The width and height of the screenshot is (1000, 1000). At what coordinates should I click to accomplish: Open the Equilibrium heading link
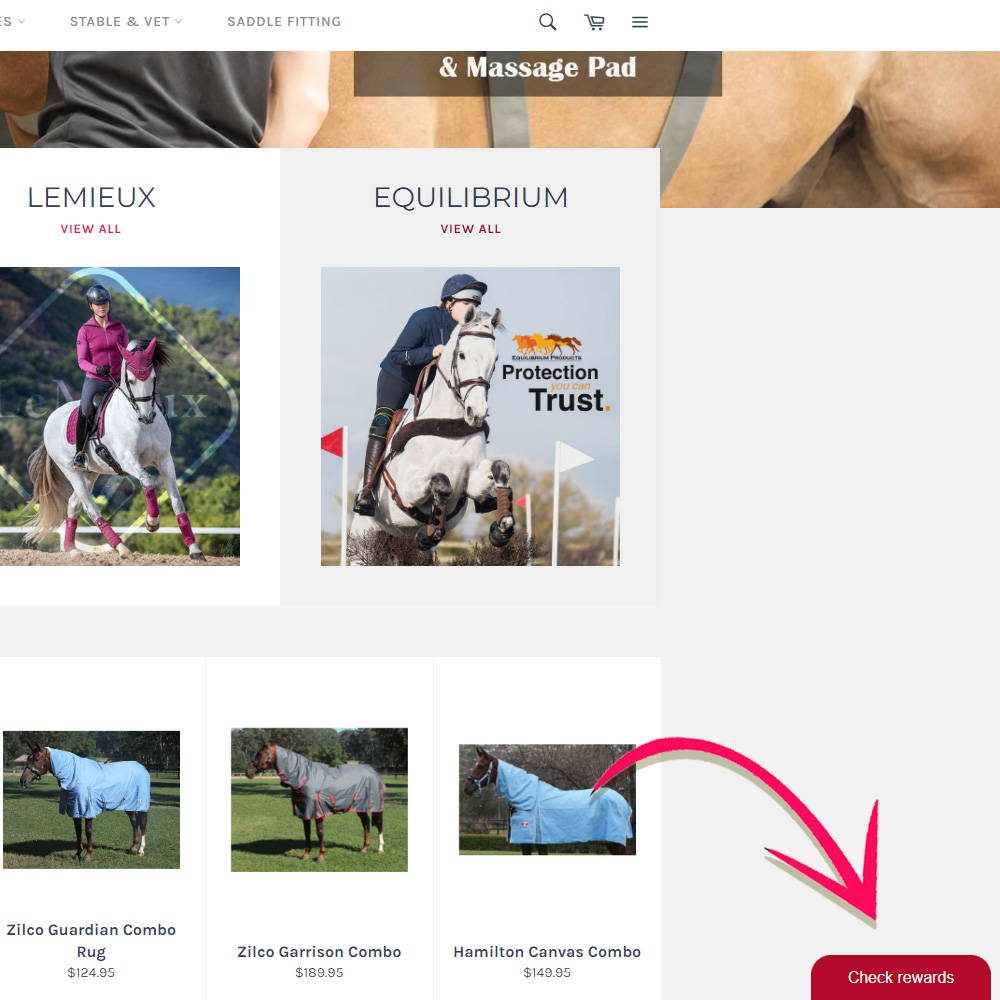pos(471,197)
